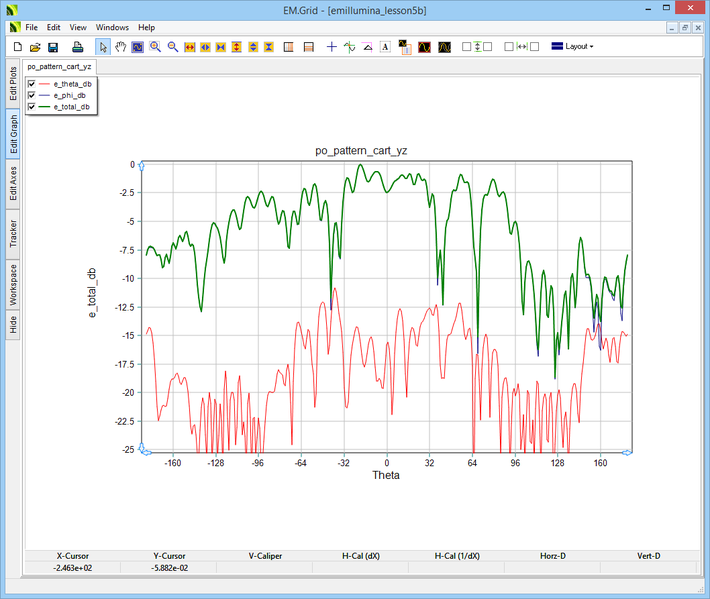Click the top-left blue axis range handle
This screenshot has width=710, height=599.
point(142,164)
